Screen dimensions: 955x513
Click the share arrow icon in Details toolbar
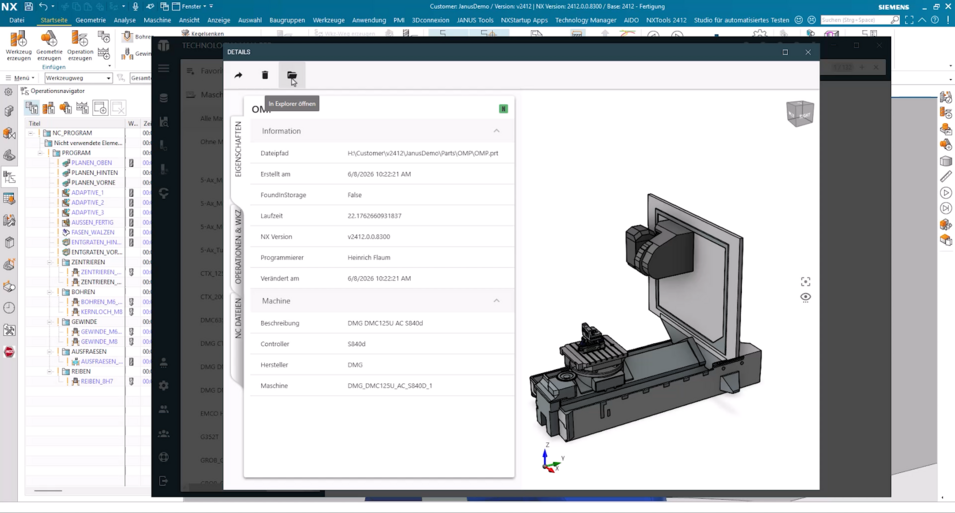click(x=238, y=75)
